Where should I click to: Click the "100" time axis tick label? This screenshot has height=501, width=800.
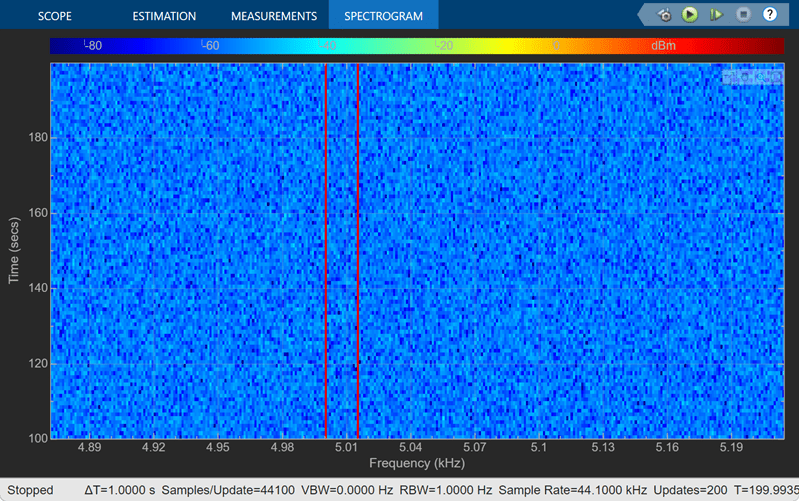[x=38, y=438]
